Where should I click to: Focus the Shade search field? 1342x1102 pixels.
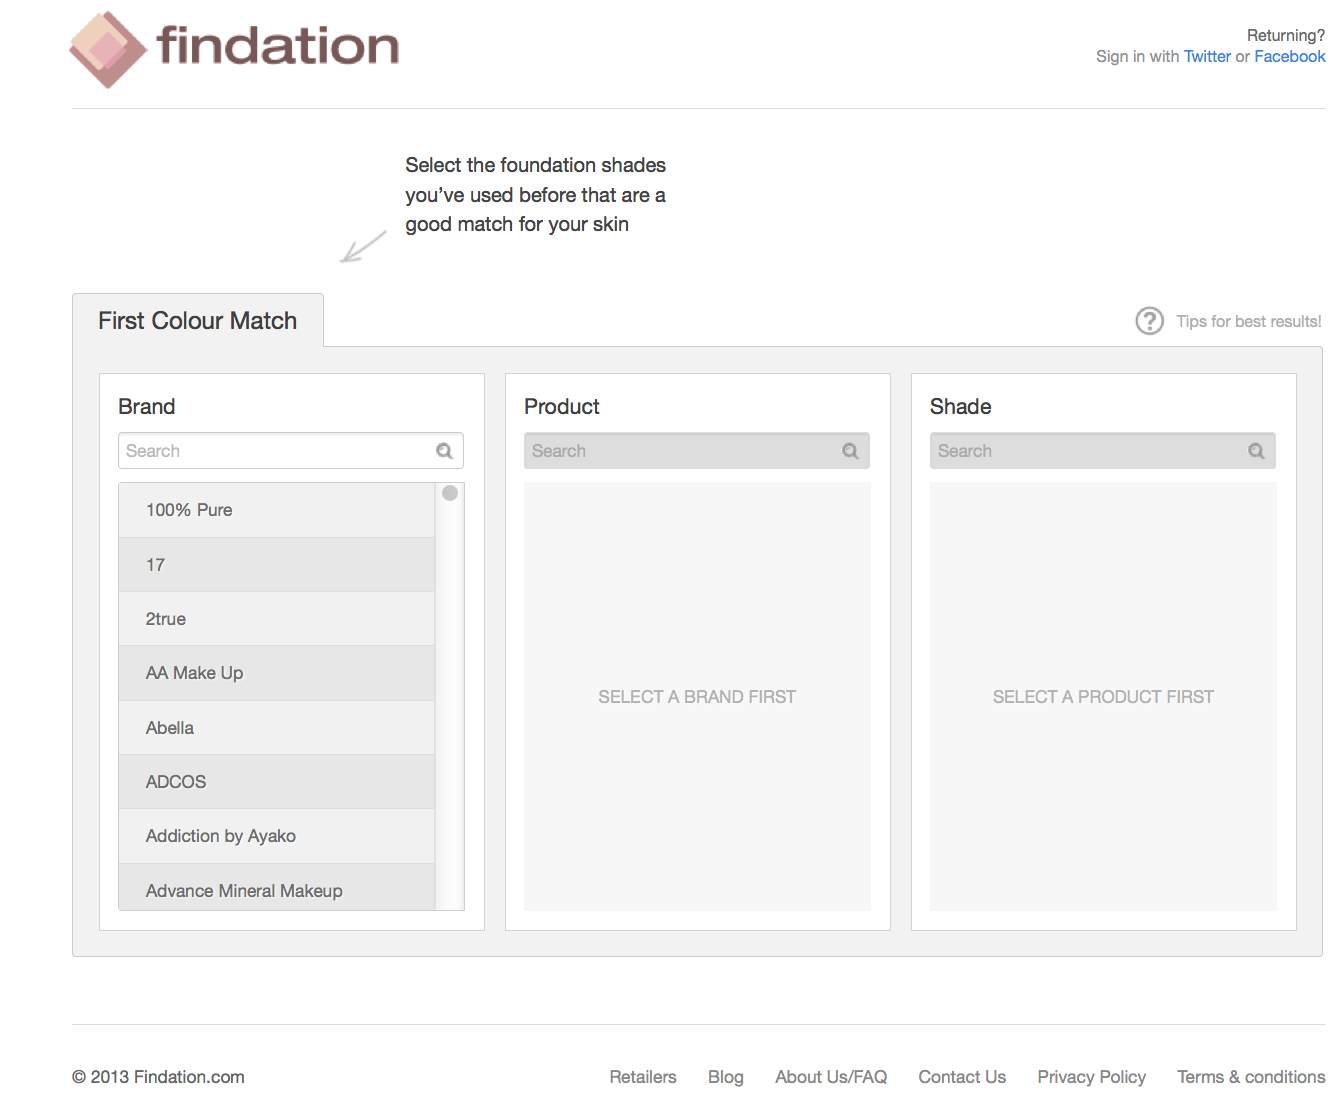pyautogui.click(x=1103, y=451)
